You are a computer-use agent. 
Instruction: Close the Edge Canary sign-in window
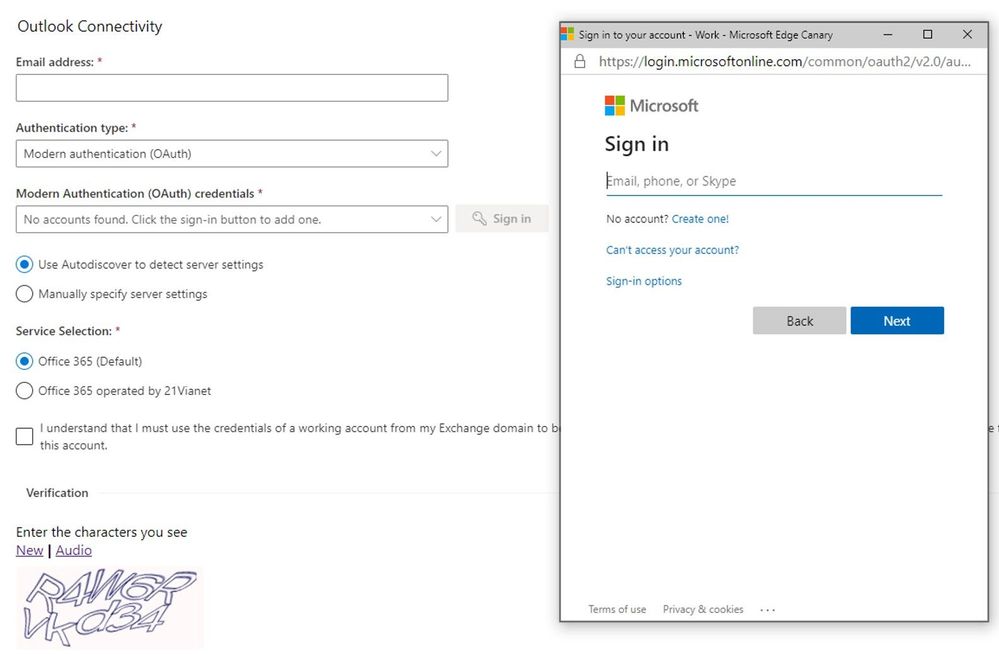pos(967,34)
